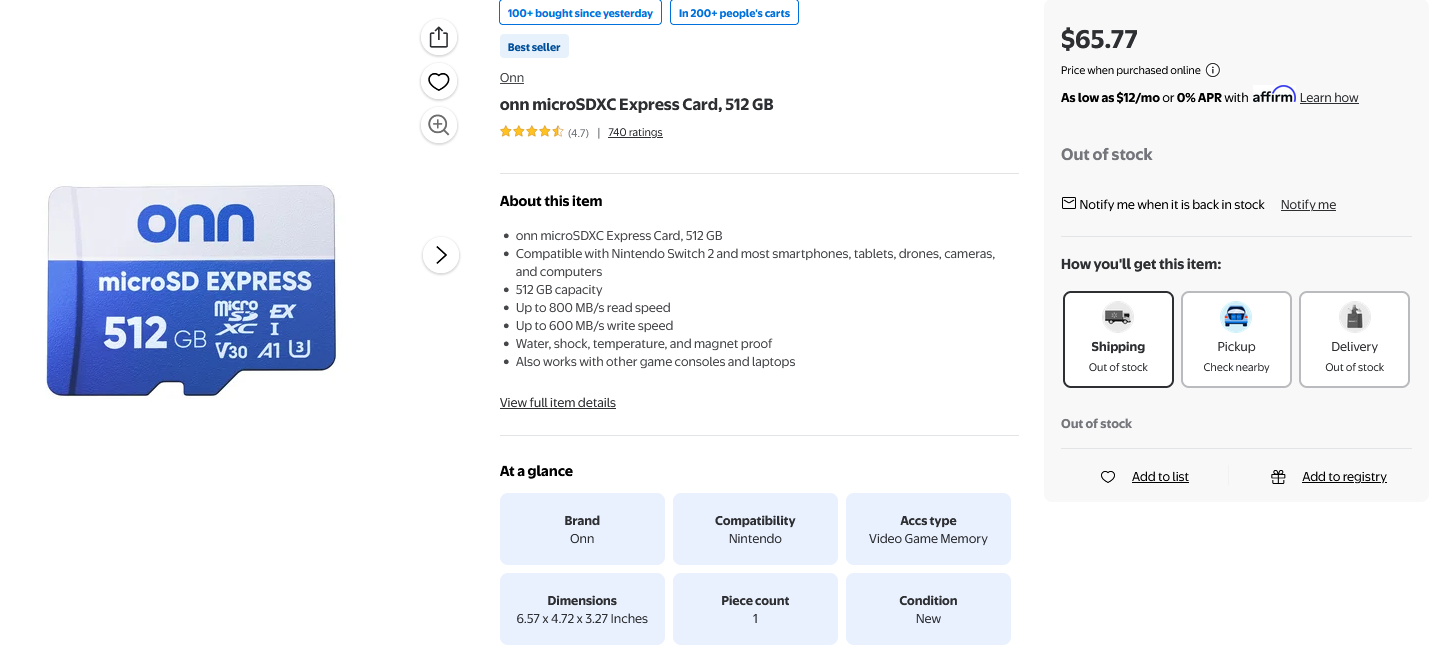Select the Delivery fulfillment option

(1354, 339)
